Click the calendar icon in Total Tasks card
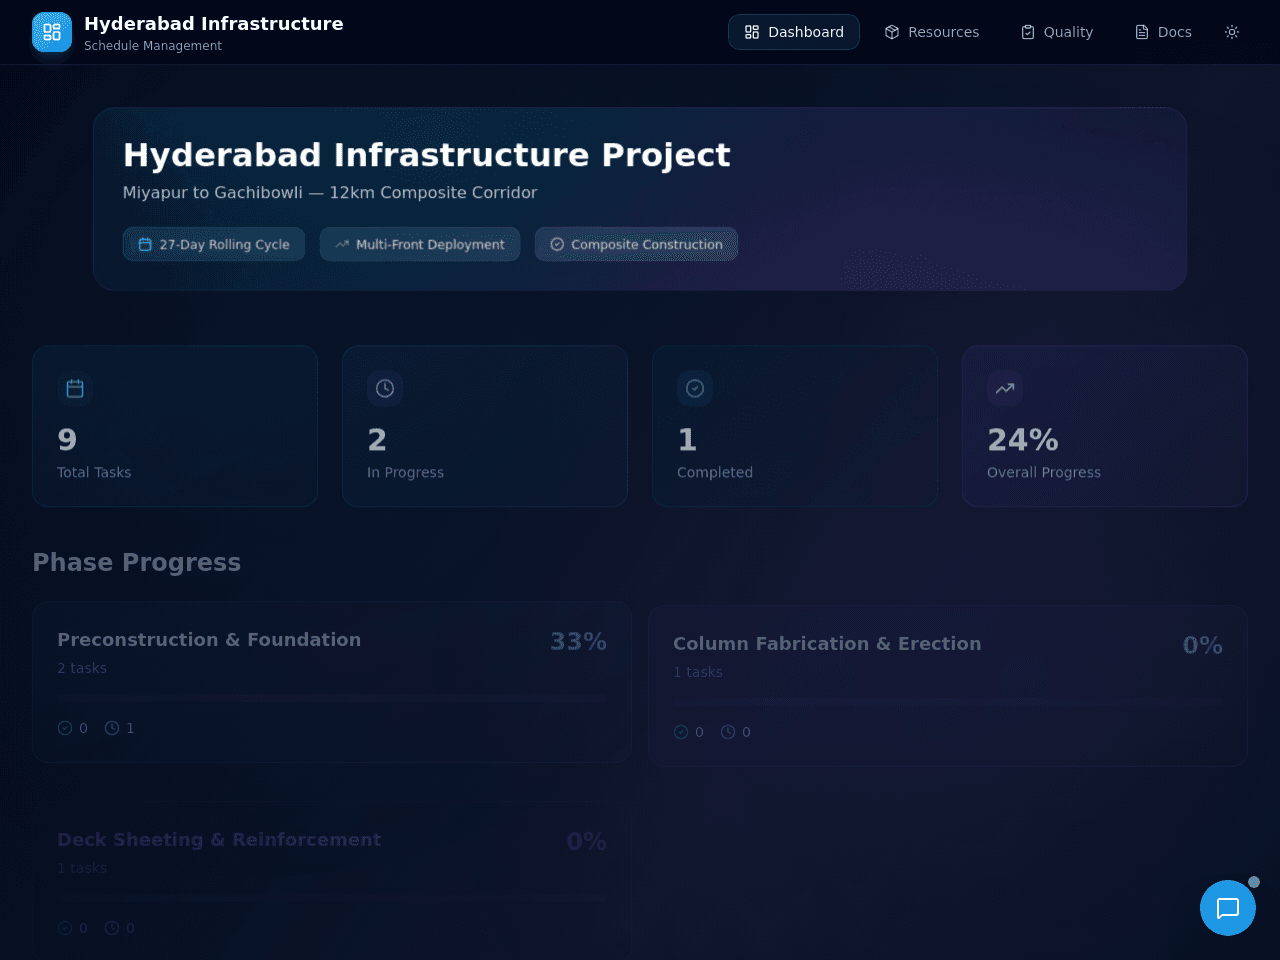Image resolution: width=1280 pixels, height=960 pixels. pyautogui.click(x=75, y=388)
